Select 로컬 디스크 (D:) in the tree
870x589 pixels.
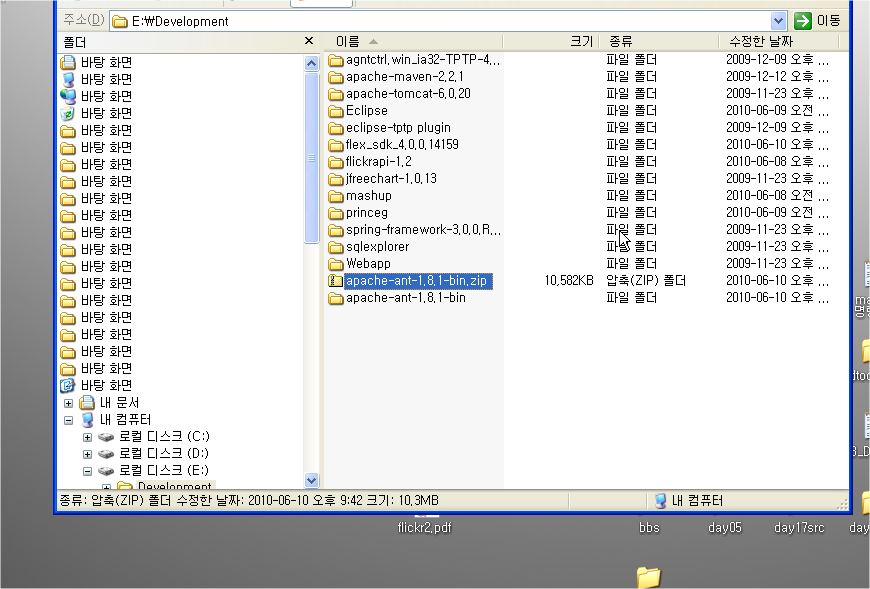pos(164,454)
